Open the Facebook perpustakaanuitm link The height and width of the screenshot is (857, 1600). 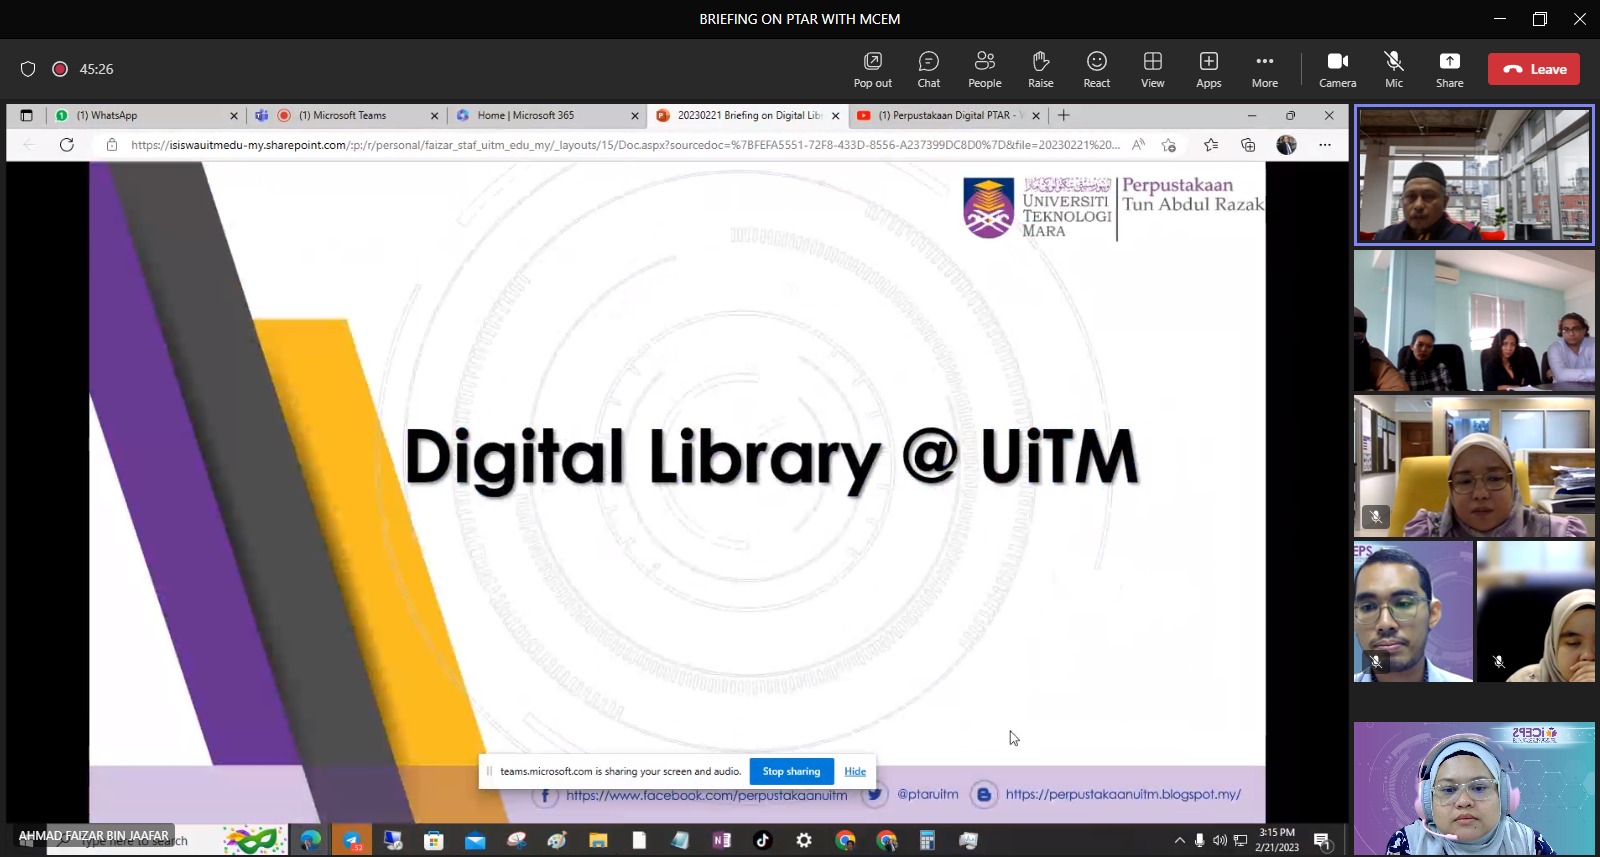tap(706, 796)
